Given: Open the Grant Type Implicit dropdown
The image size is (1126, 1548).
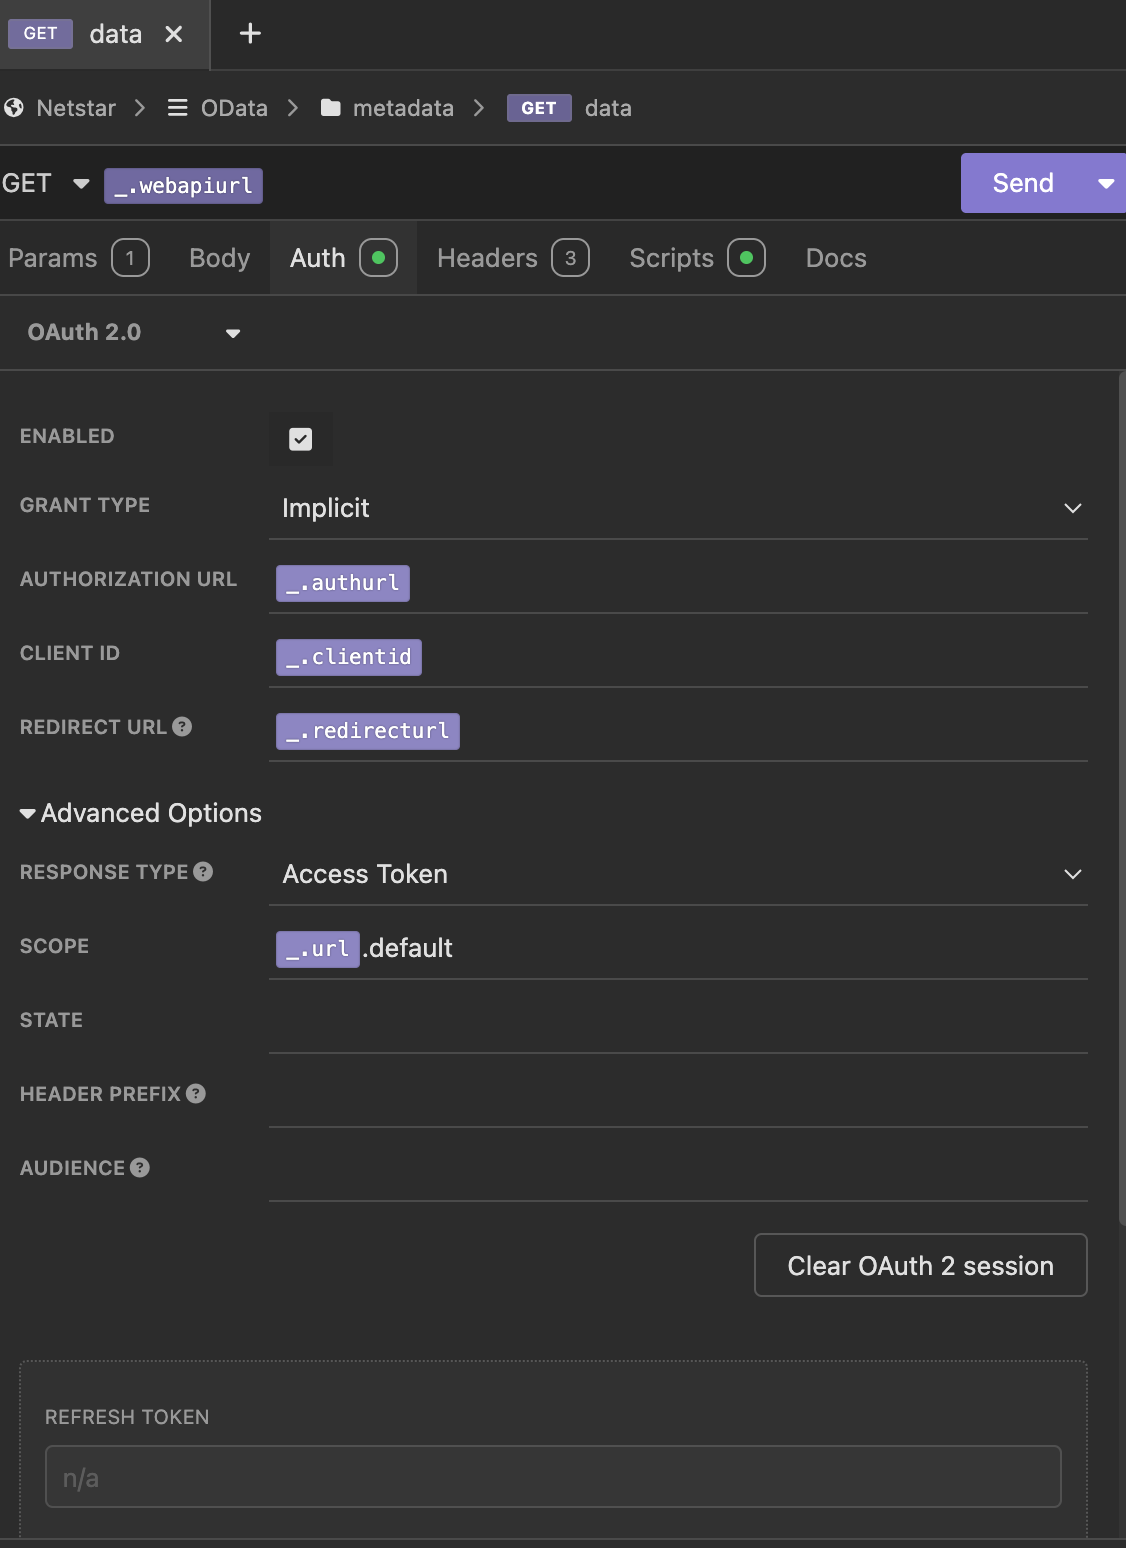Looking at the screenshot, I should click(678, 508).
